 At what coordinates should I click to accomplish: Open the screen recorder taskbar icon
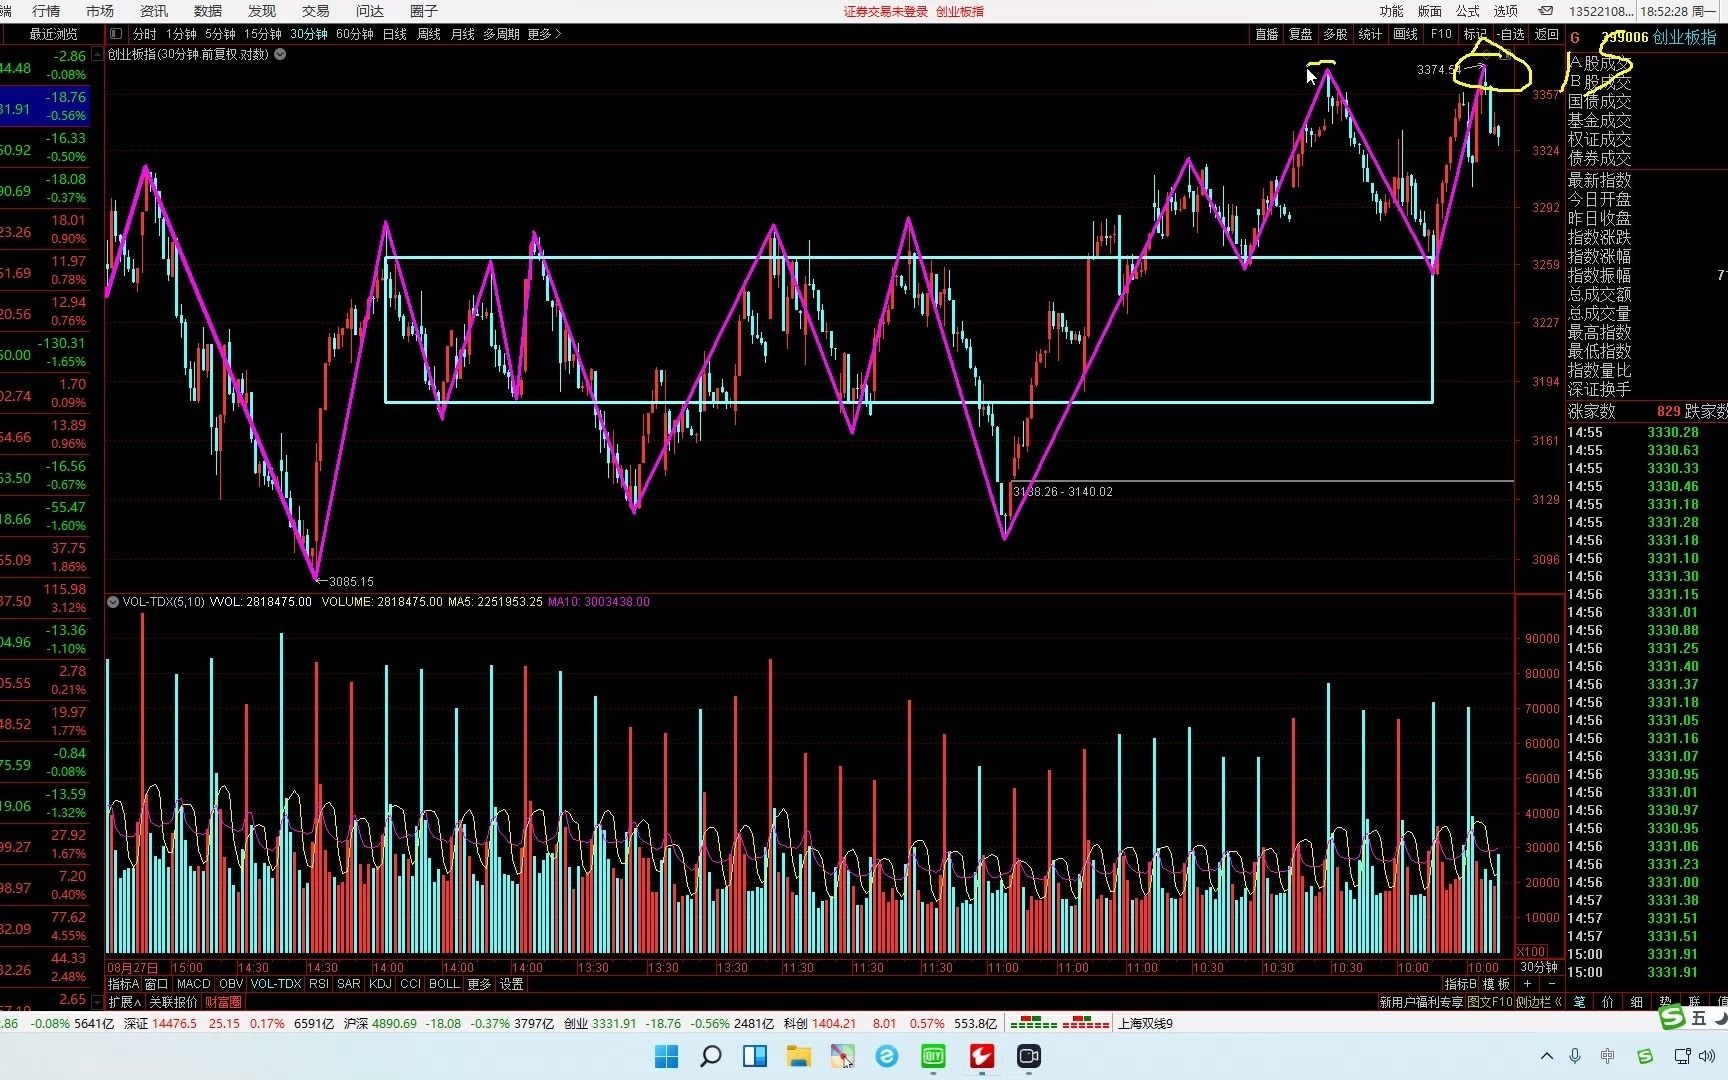(x=1029, y=1056)
